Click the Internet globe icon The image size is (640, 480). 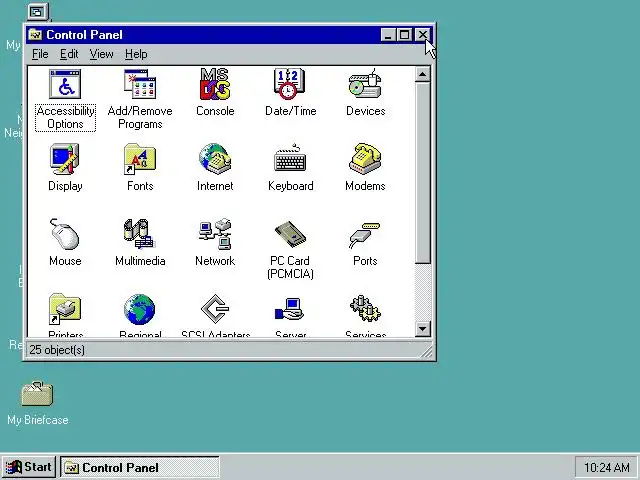[x=215, y=159]
